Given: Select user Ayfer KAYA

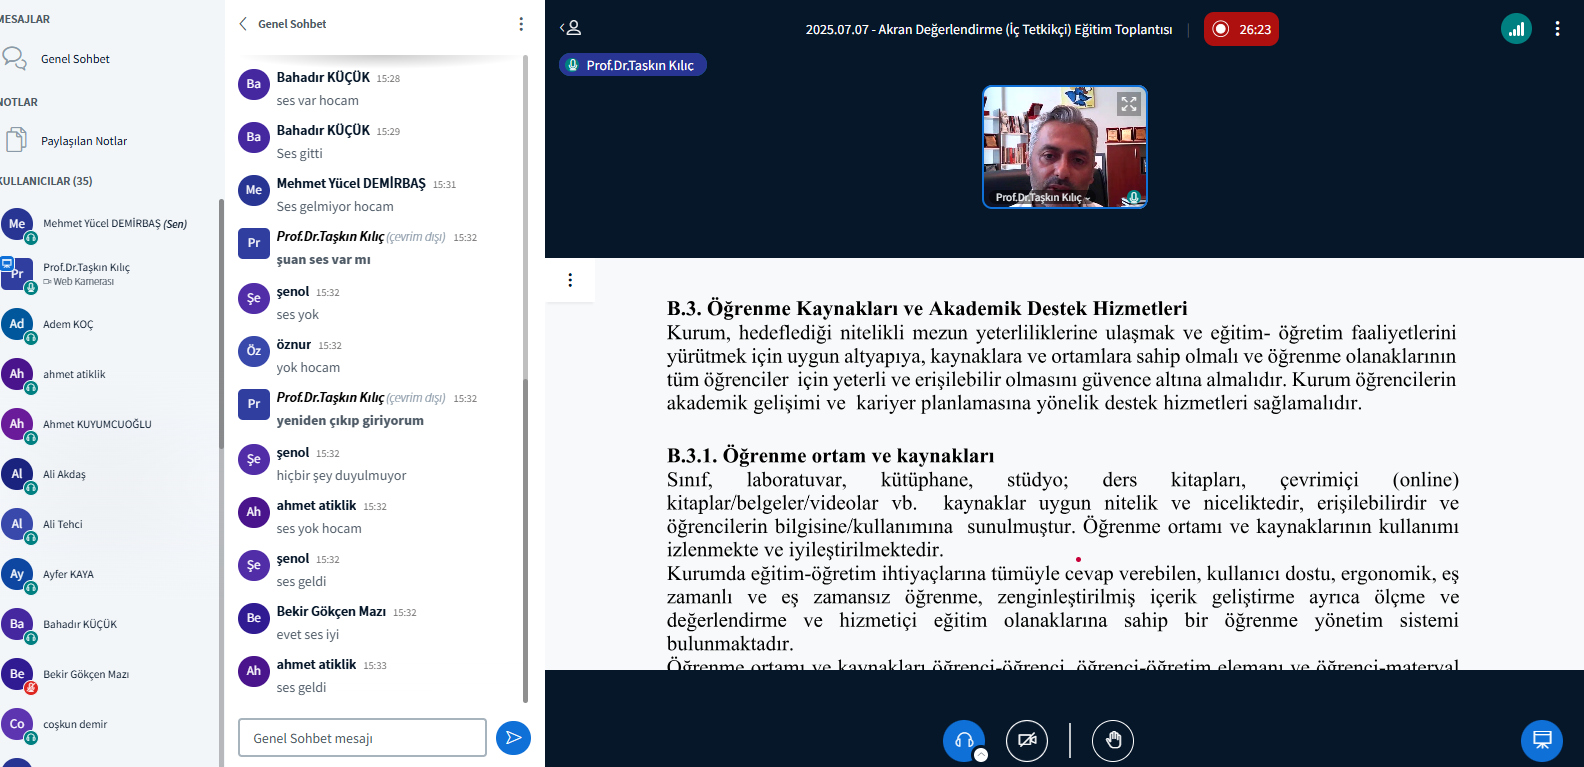Looking at the screenshot, I should point(108,574).
